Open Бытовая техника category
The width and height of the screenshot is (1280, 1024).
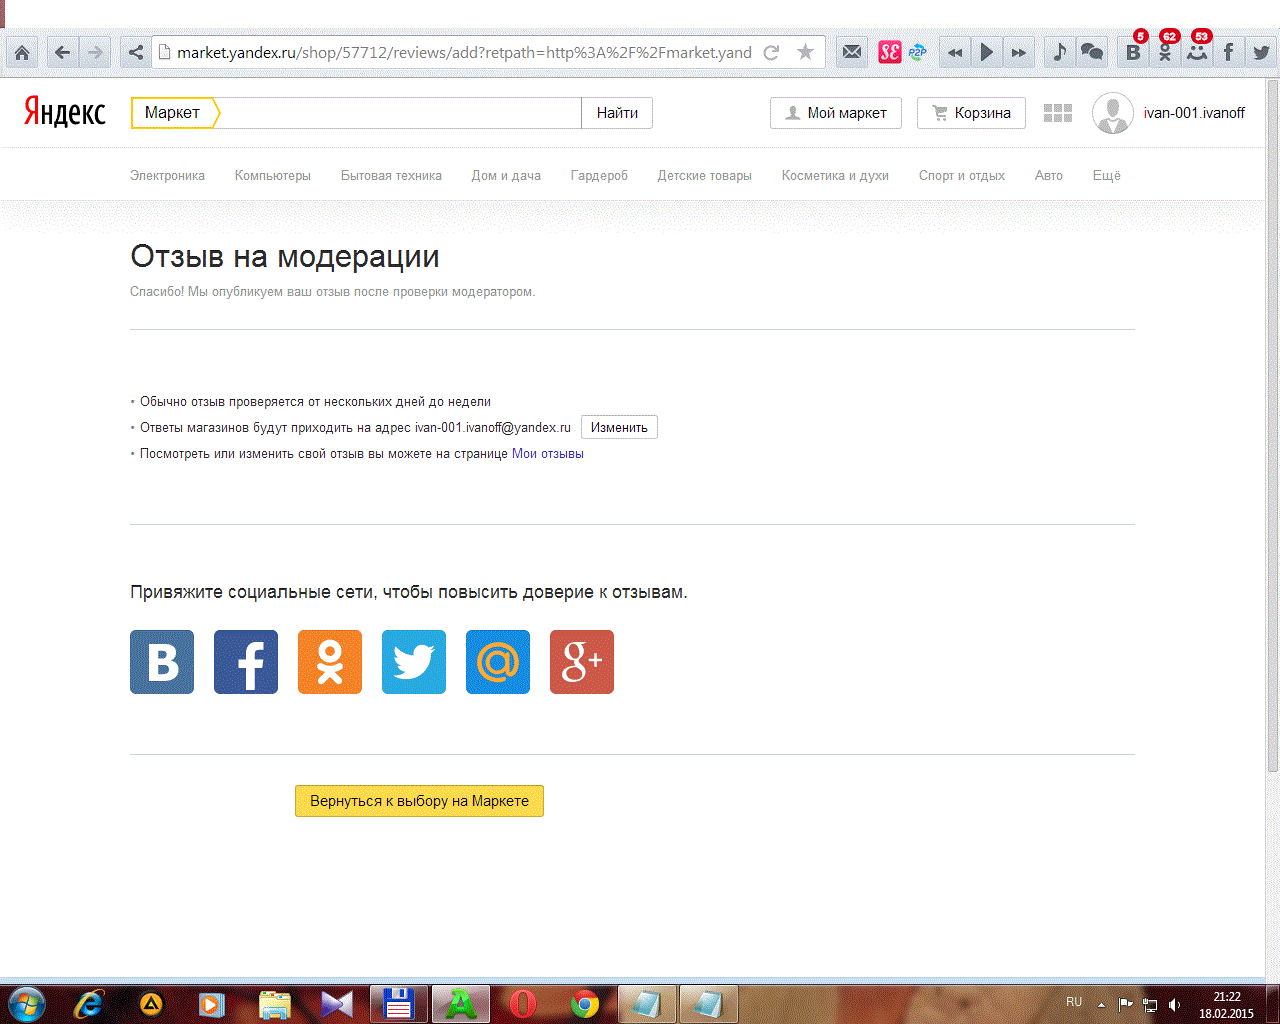point(391,175)
